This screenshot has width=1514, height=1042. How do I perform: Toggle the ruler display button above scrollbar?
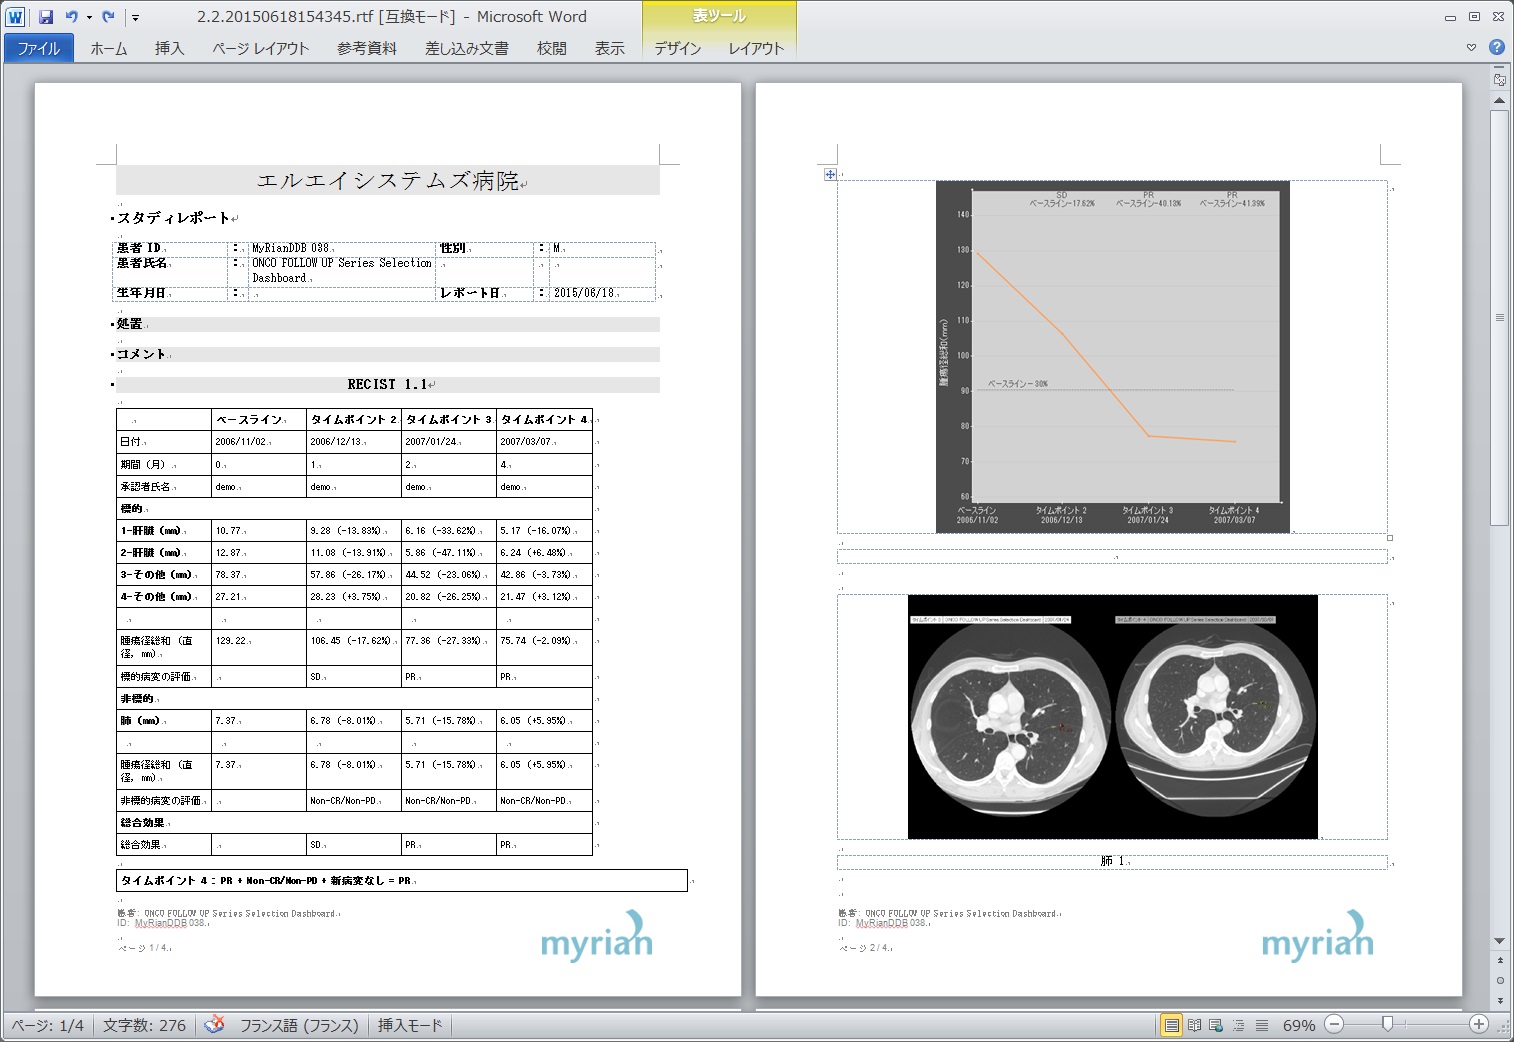pyautogui.click(x=1499, y=79)
